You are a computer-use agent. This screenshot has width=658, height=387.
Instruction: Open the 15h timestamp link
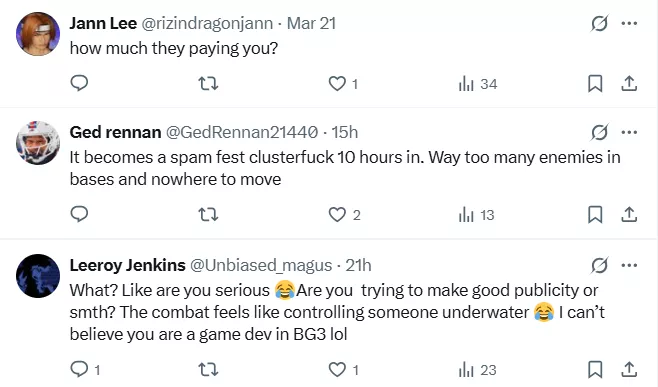(345, 132)
